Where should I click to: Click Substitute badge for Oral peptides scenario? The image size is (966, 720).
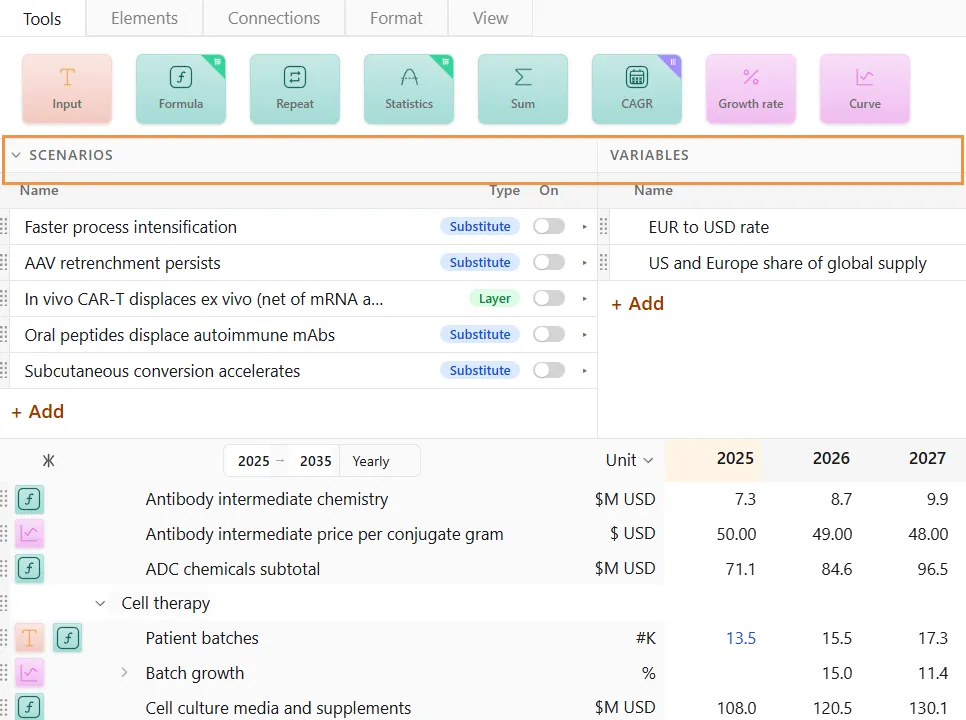[x=479, y=334]
